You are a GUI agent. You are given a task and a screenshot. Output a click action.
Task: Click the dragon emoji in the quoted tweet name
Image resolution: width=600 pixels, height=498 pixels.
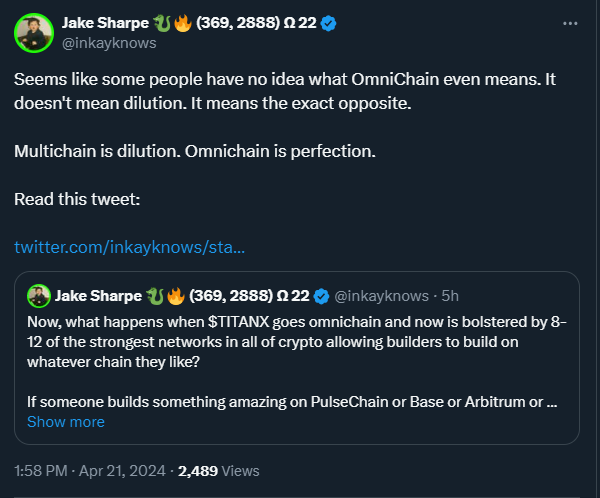click(x=154, y=295)
